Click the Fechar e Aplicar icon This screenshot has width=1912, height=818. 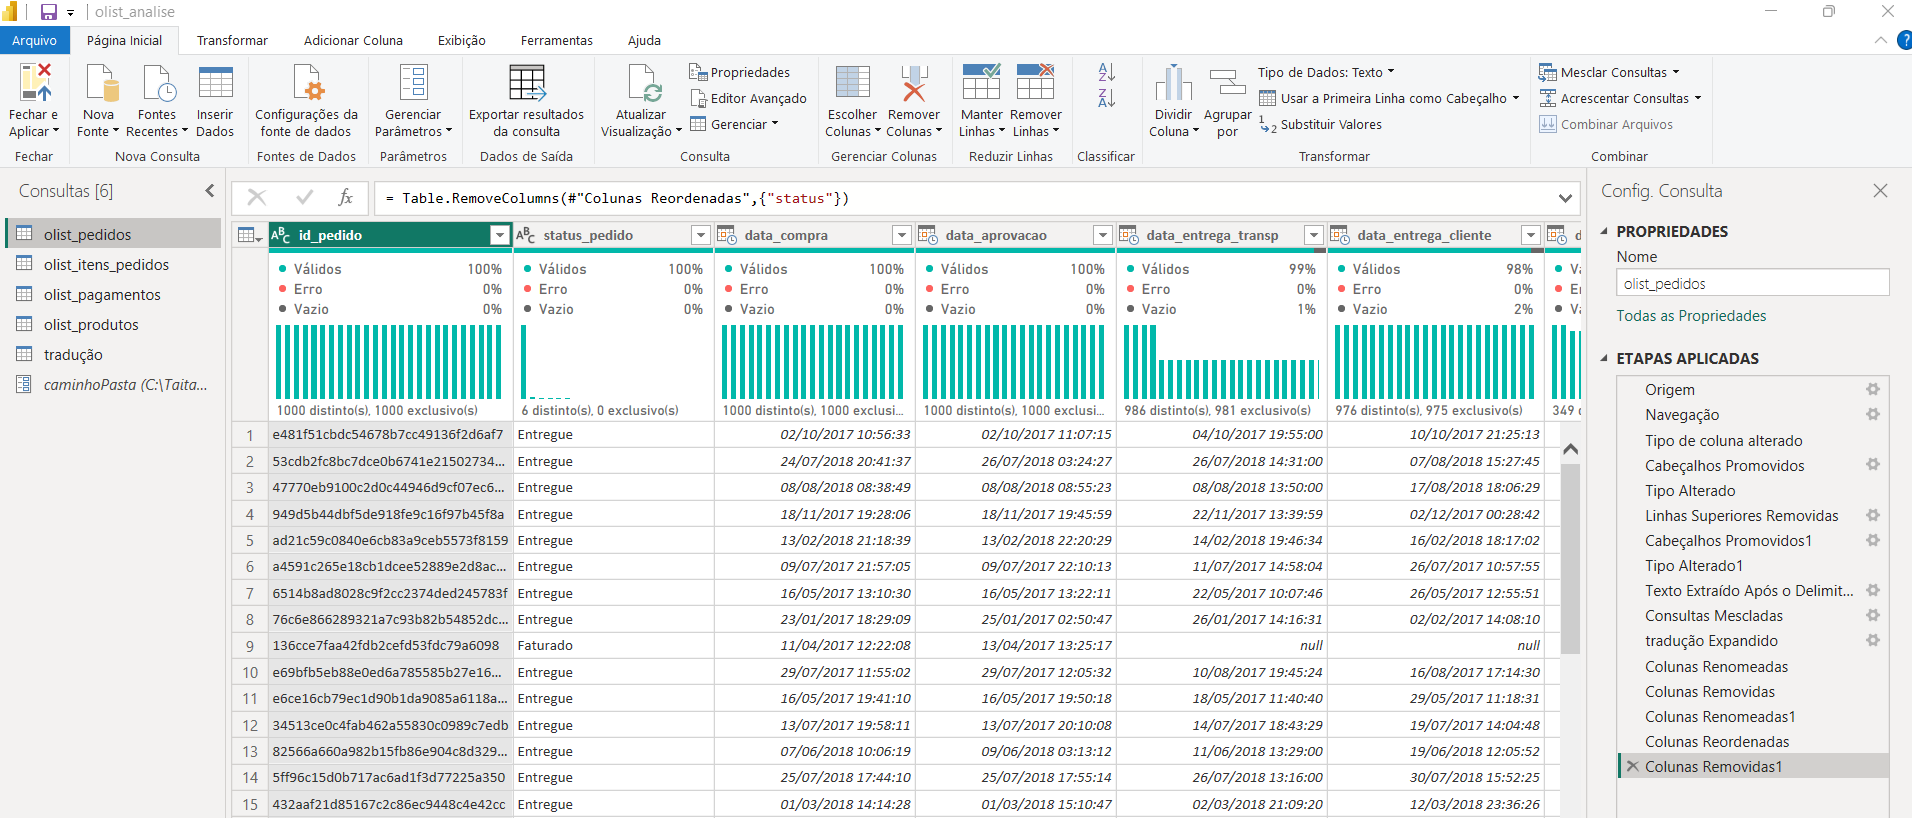pos(35,84)
